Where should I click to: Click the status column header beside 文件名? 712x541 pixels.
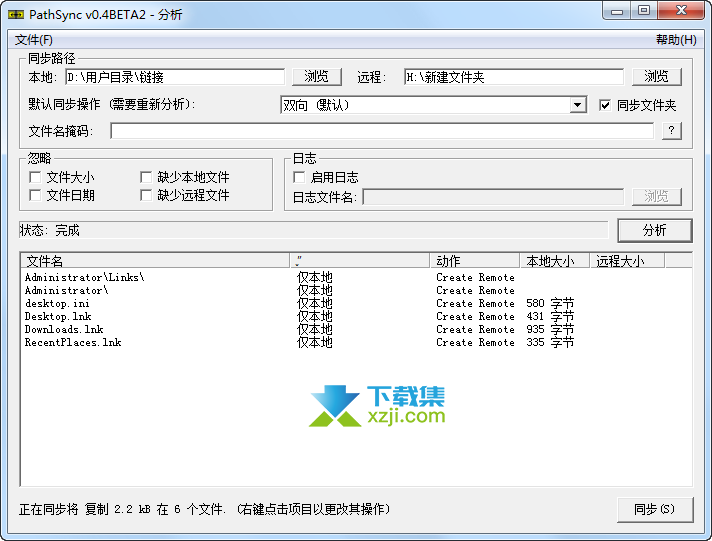(x=360, y=261)
